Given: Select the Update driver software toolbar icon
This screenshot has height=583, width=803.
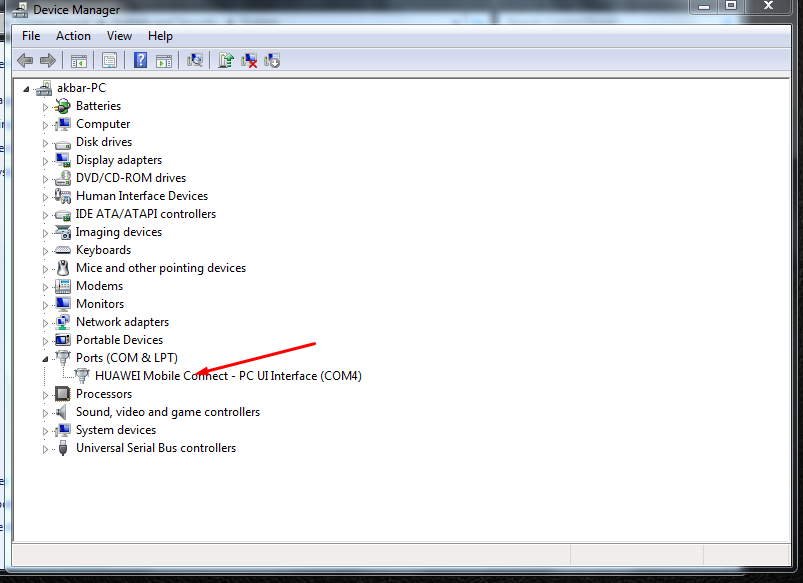Looking at the screenshot, I should tap(226, 60).
